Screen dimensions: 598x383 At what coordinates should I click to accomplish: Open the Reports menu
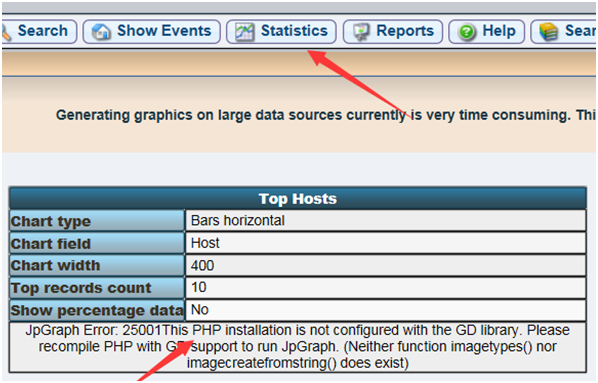[x=393, y=31]
